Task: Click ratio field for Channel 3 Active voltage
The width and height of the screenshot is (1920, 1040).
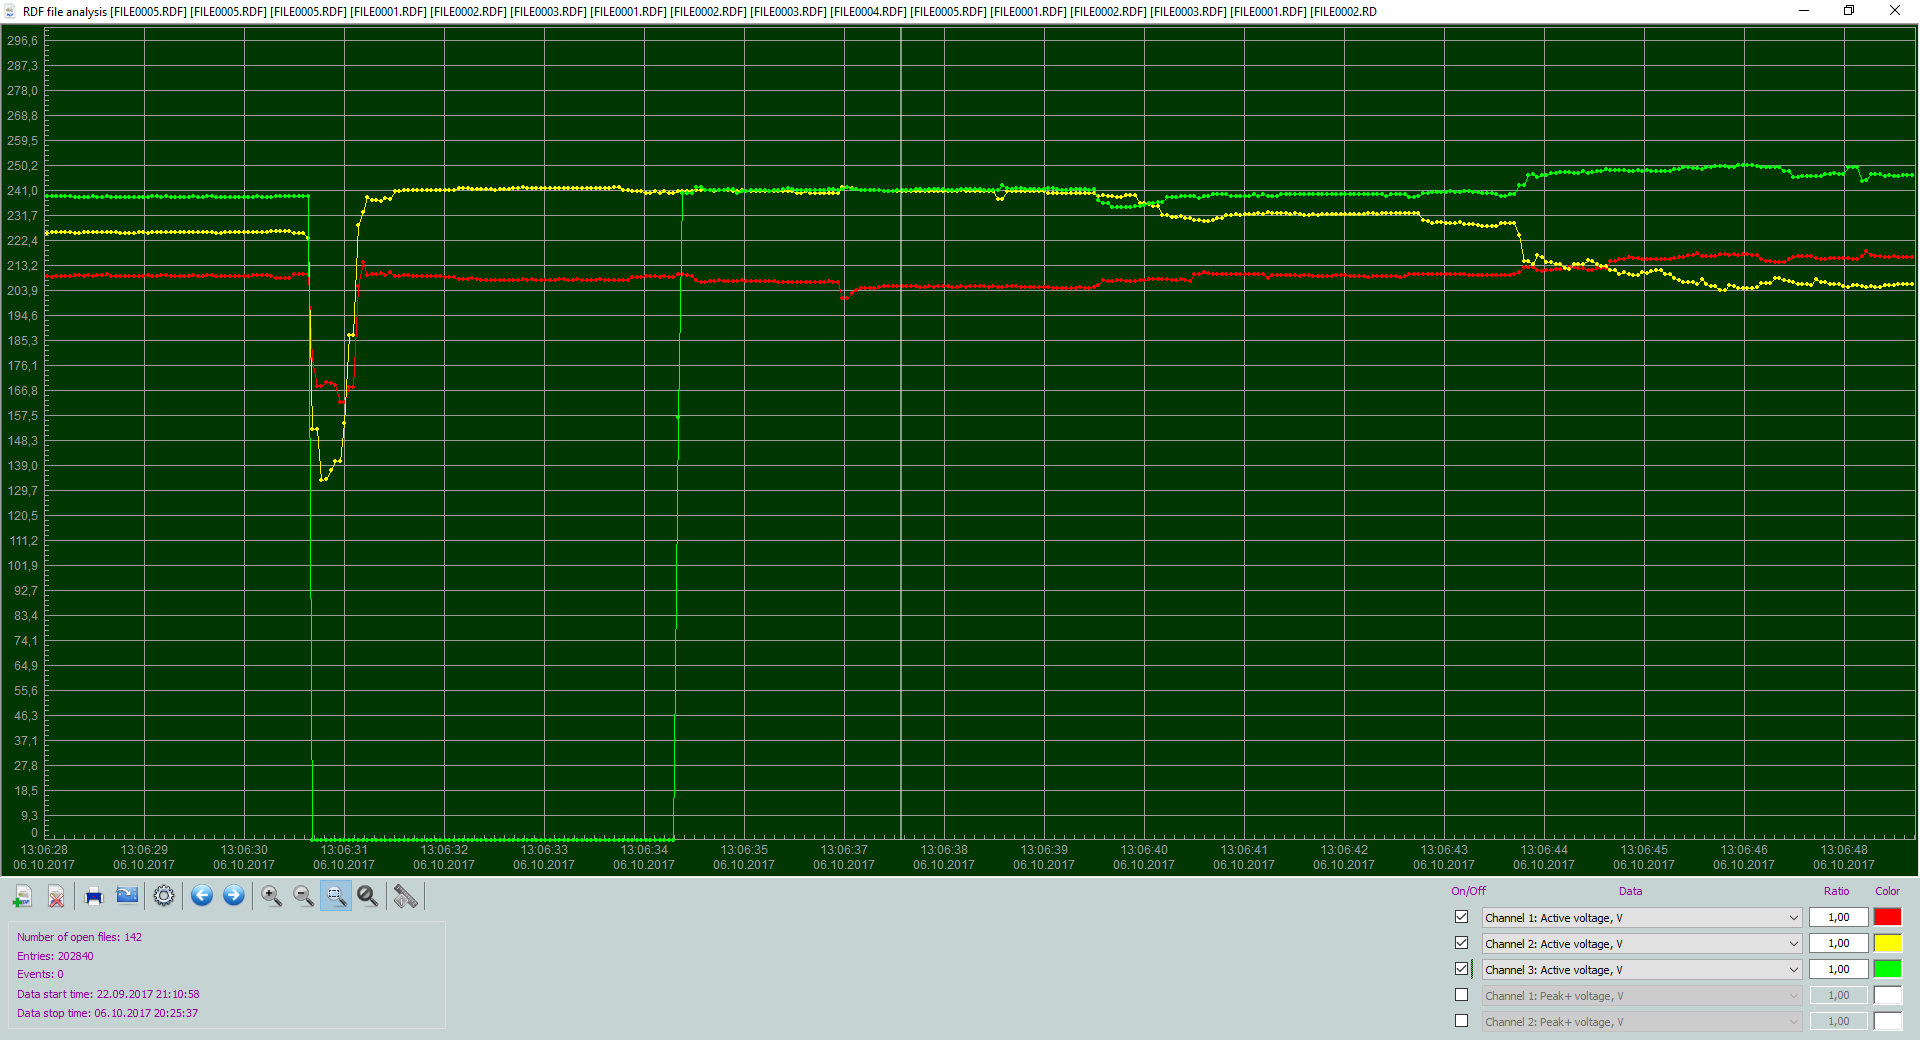Action: 1838,969
